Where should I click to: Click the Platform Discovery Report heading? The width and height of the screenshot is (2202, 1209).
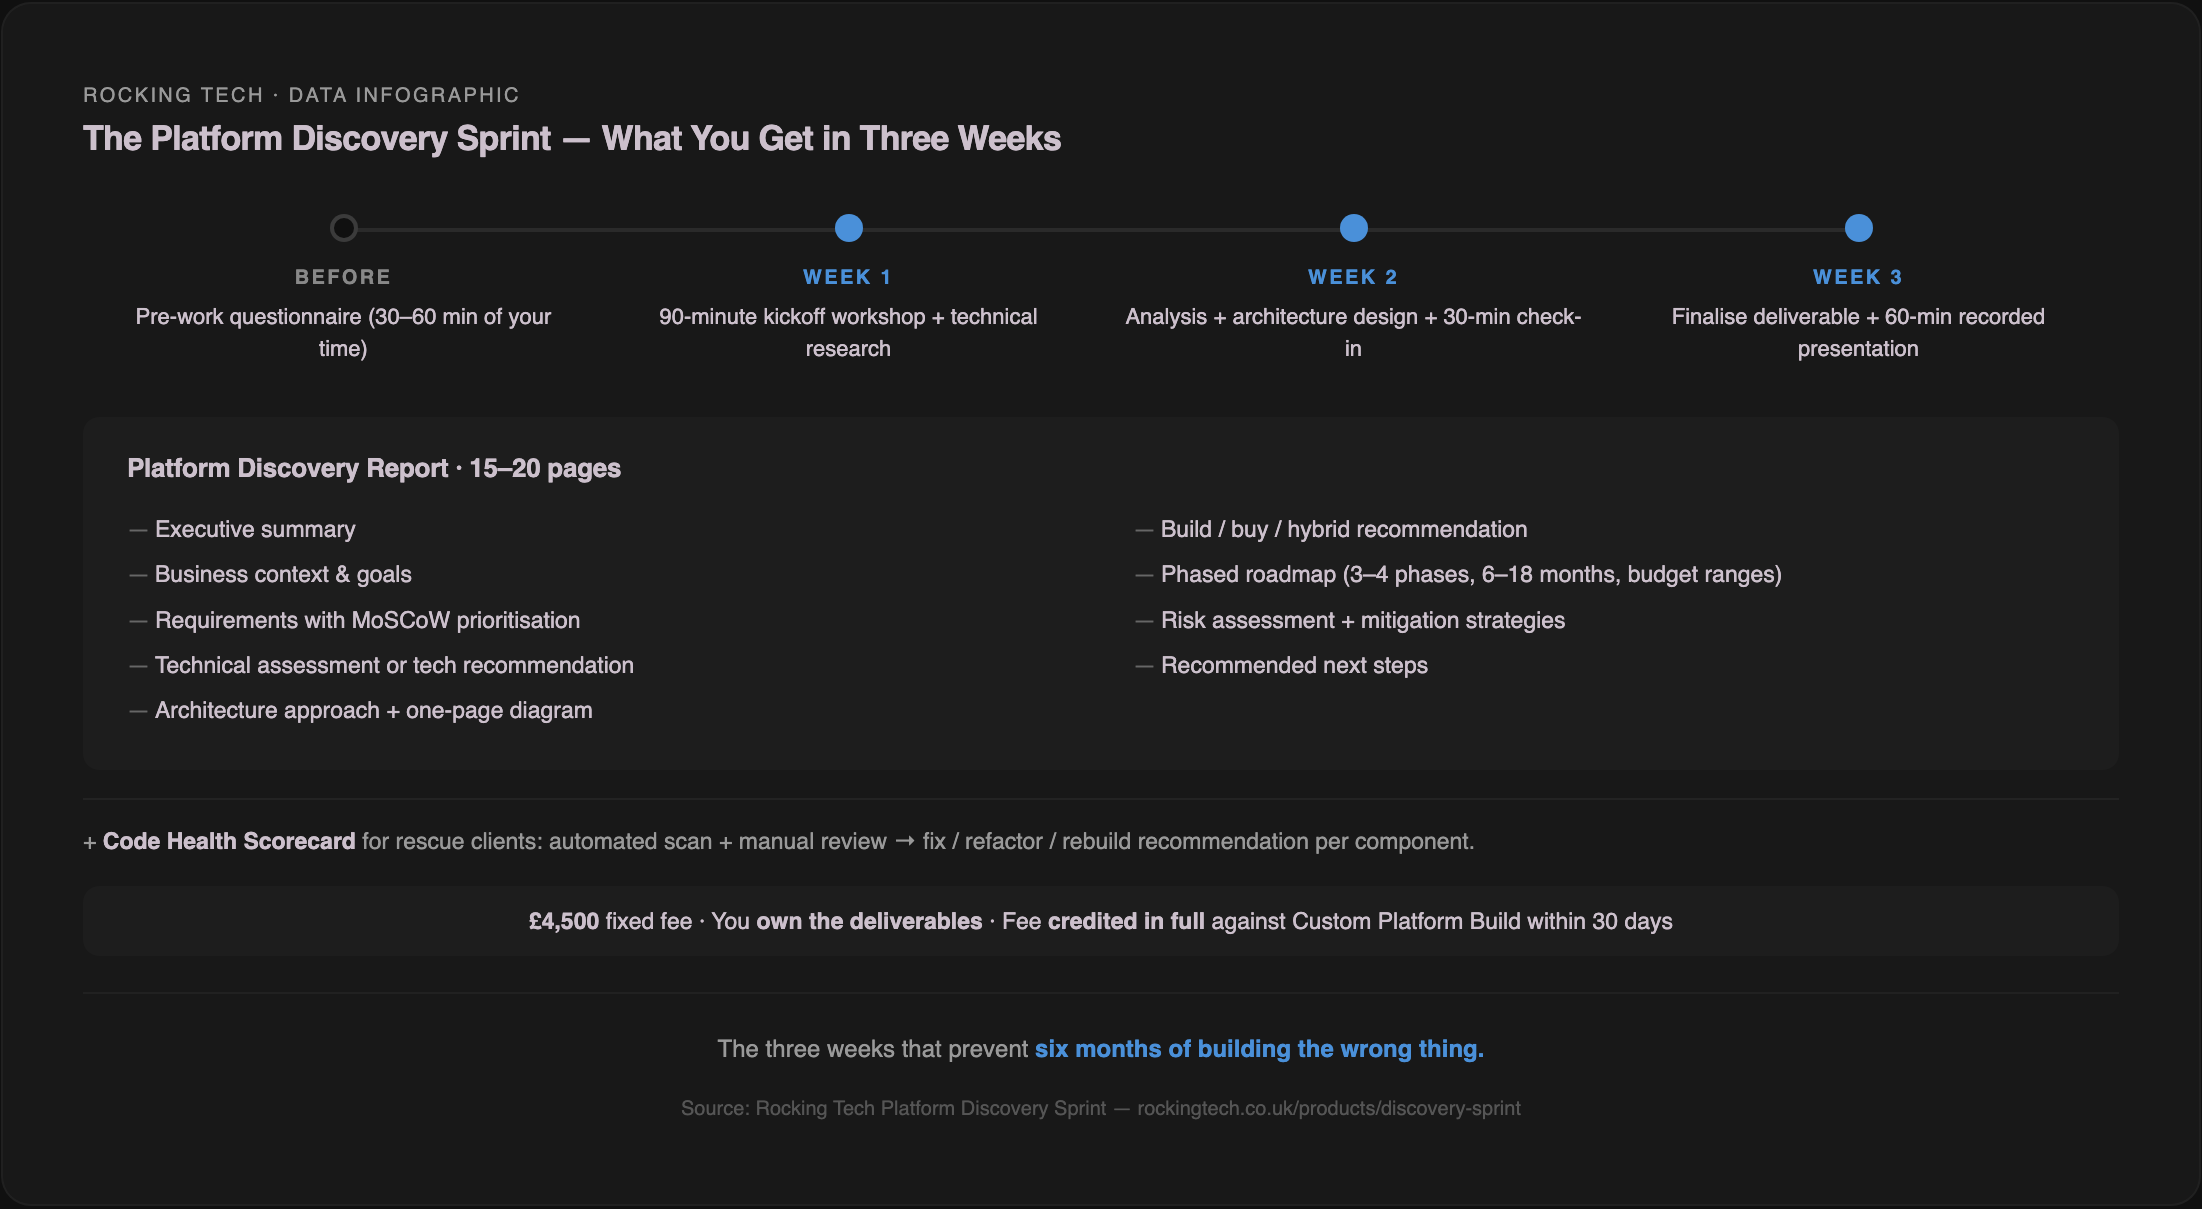click(374, 468)
